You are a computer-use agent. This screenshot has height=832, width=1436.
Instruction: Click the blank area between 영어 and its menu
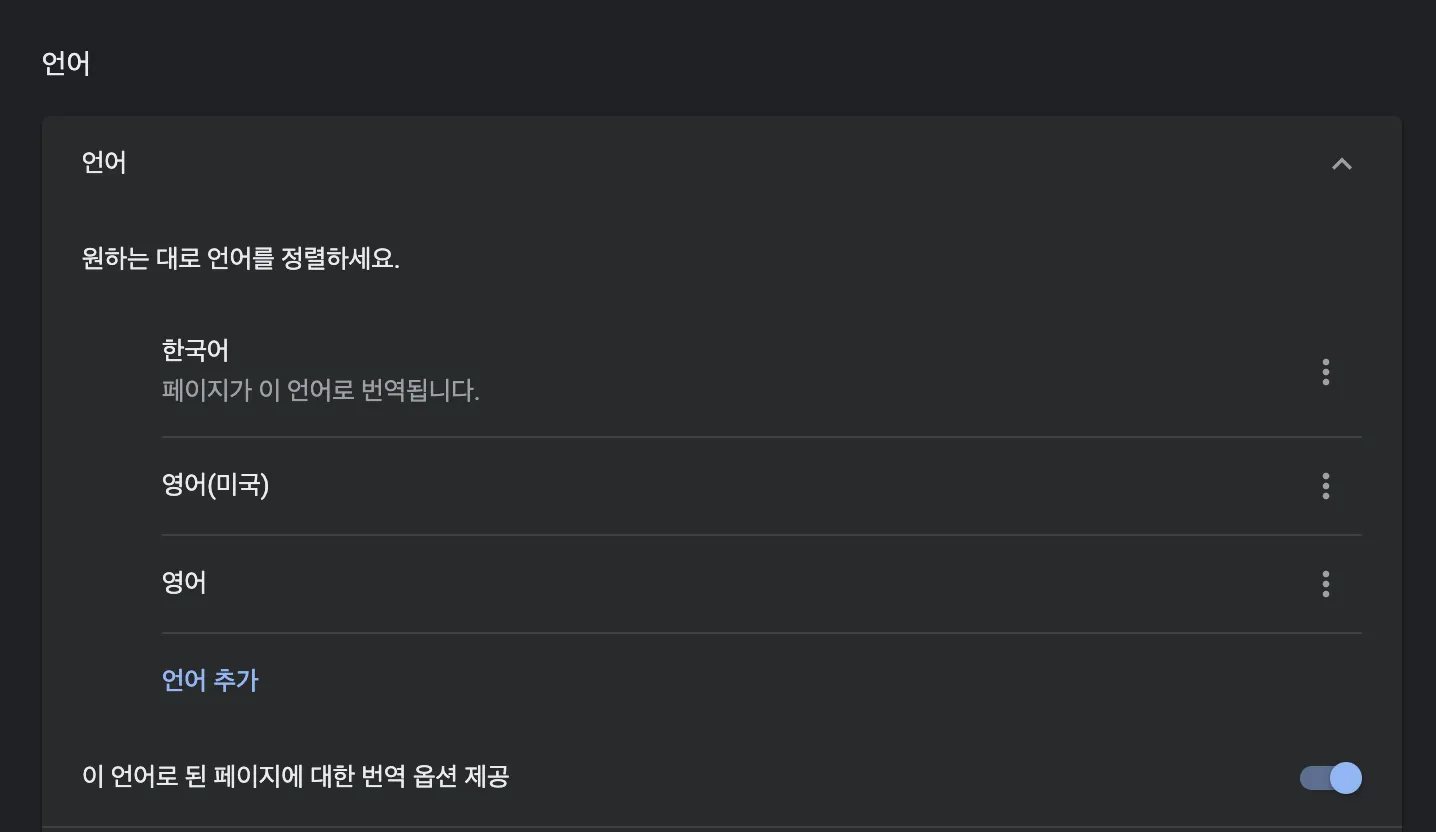point(760,584)
